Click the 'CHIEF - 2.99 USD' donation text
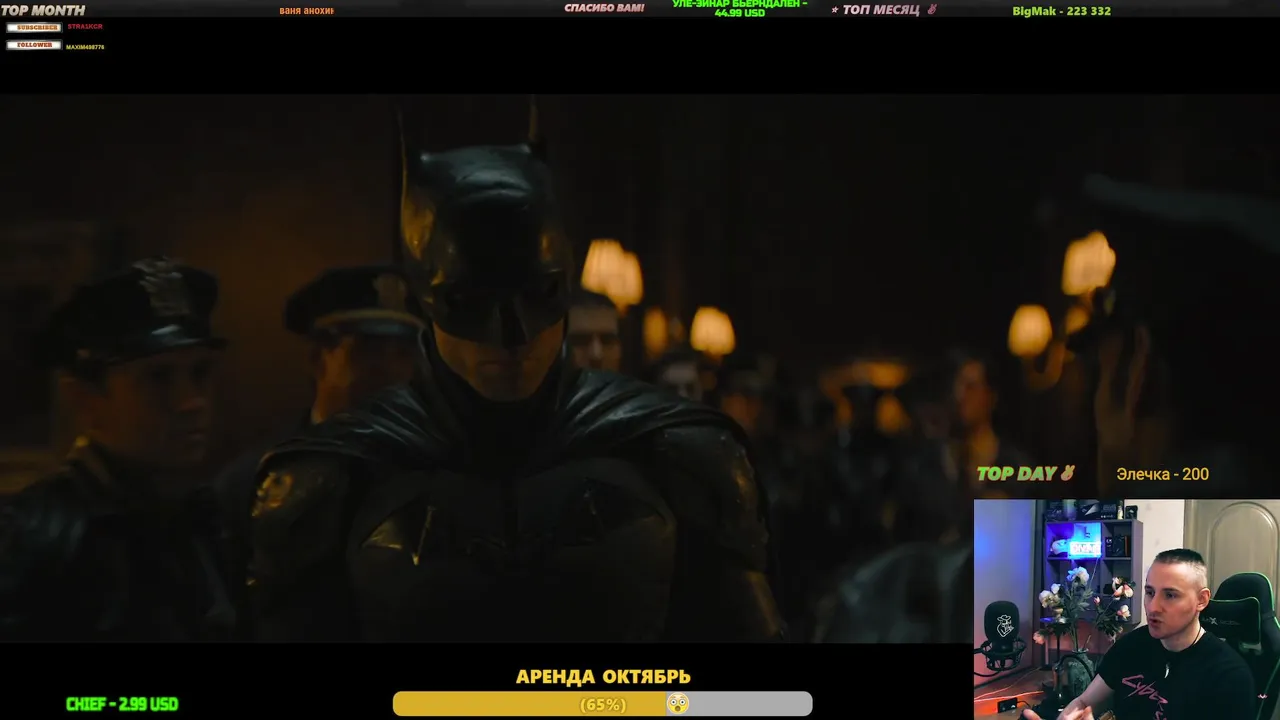Image resolution: width=1280 pixels, height=720 pixels. pyautogui.click(x=122, y=704)
